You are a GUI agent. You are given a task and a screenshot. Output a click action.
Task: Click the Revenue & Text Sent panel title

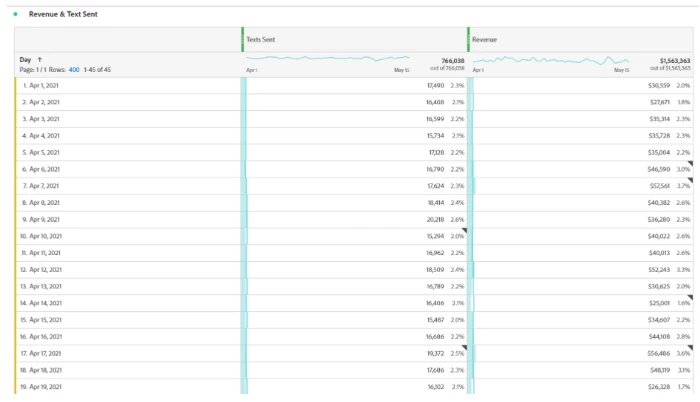tap(63, 14)
